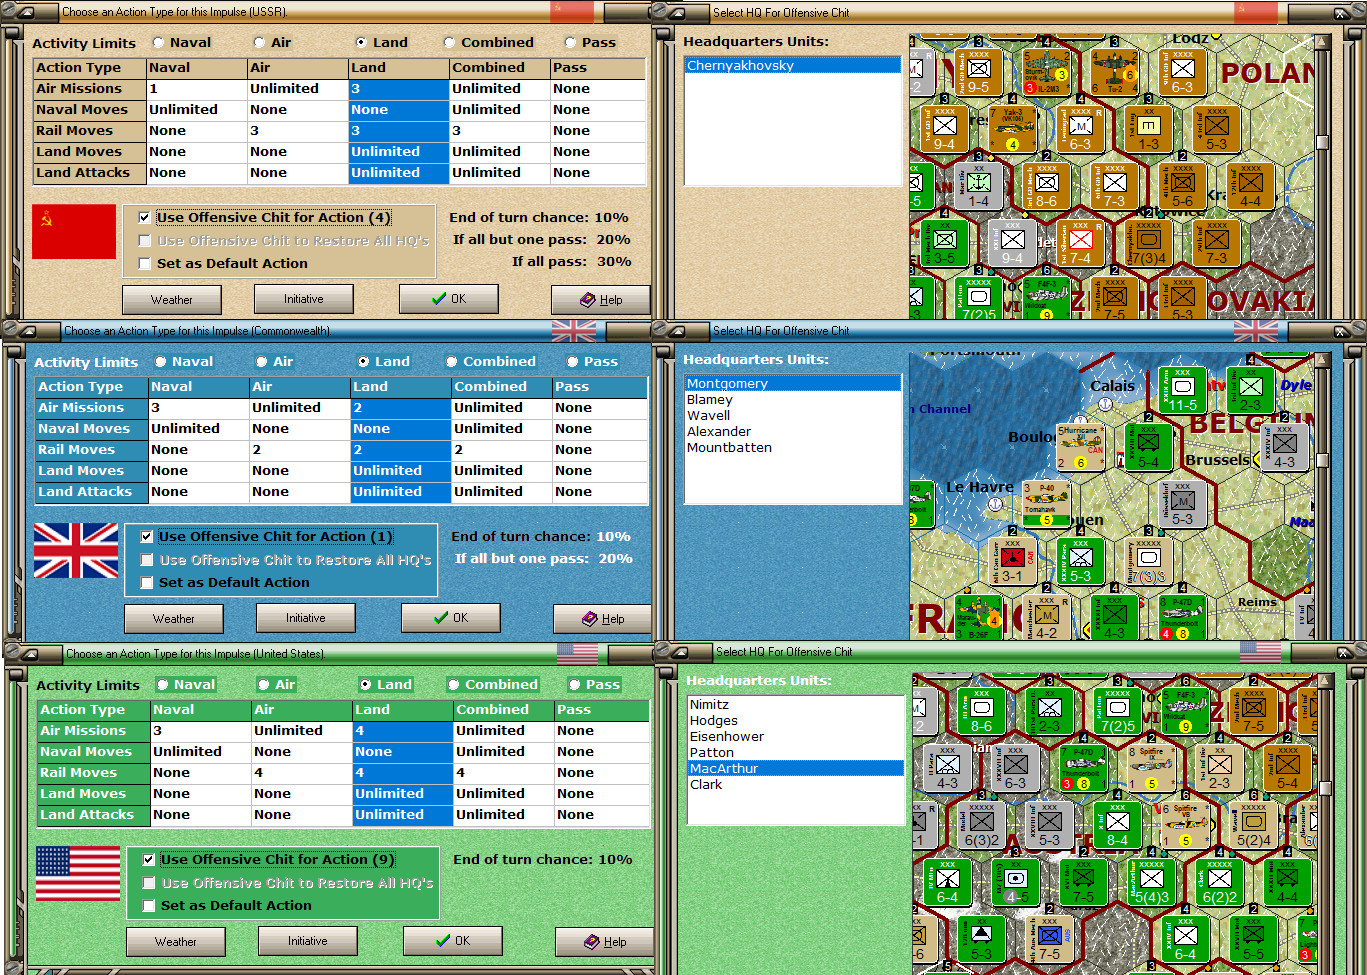
Task: Select Pass radio button in Commonwealth dialog
Action: tap(572, 362)
